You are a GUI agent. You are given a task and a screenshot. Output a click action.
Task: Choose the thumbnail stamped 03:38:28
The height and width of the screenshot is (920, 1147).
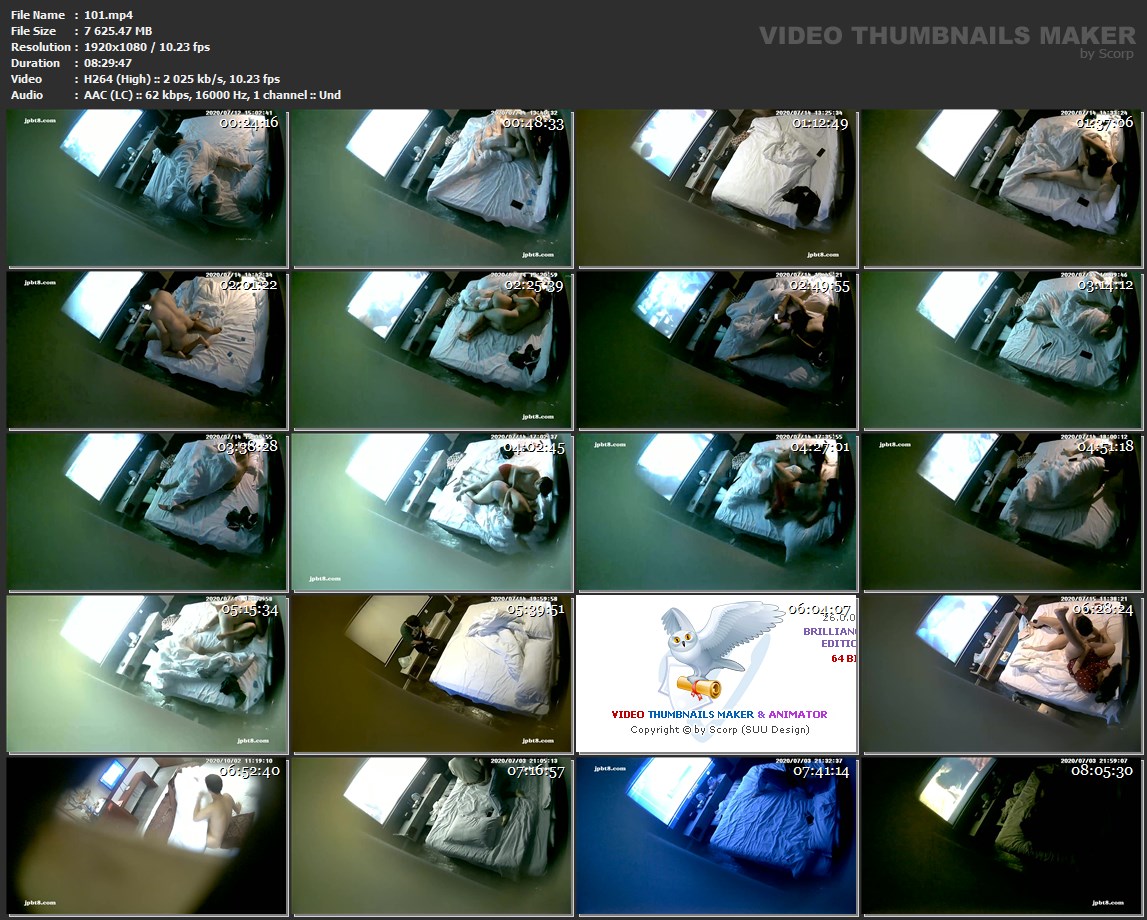coord(147,512)
